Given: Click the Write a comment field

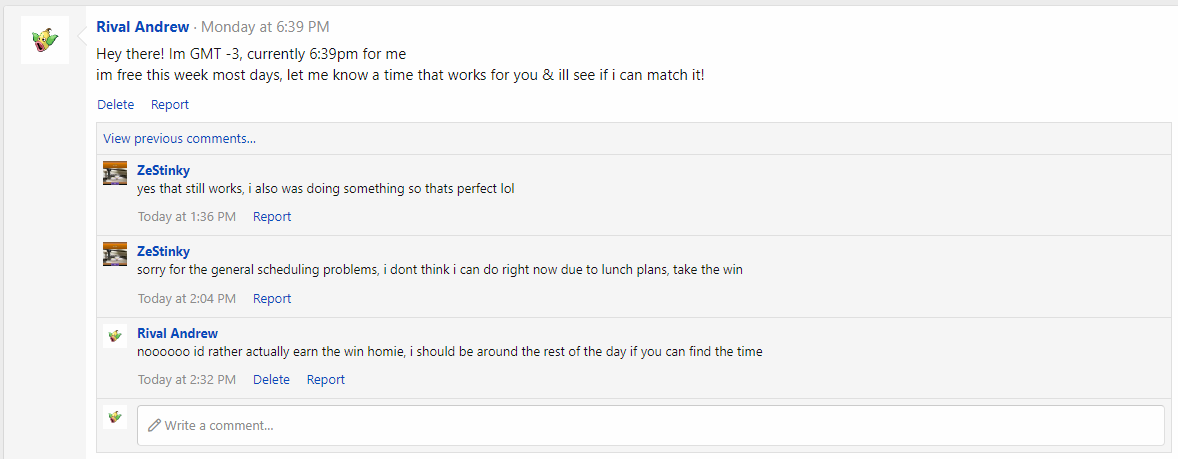Looking at the screenshot, I should pyautogui.click(x=650, y=425).
